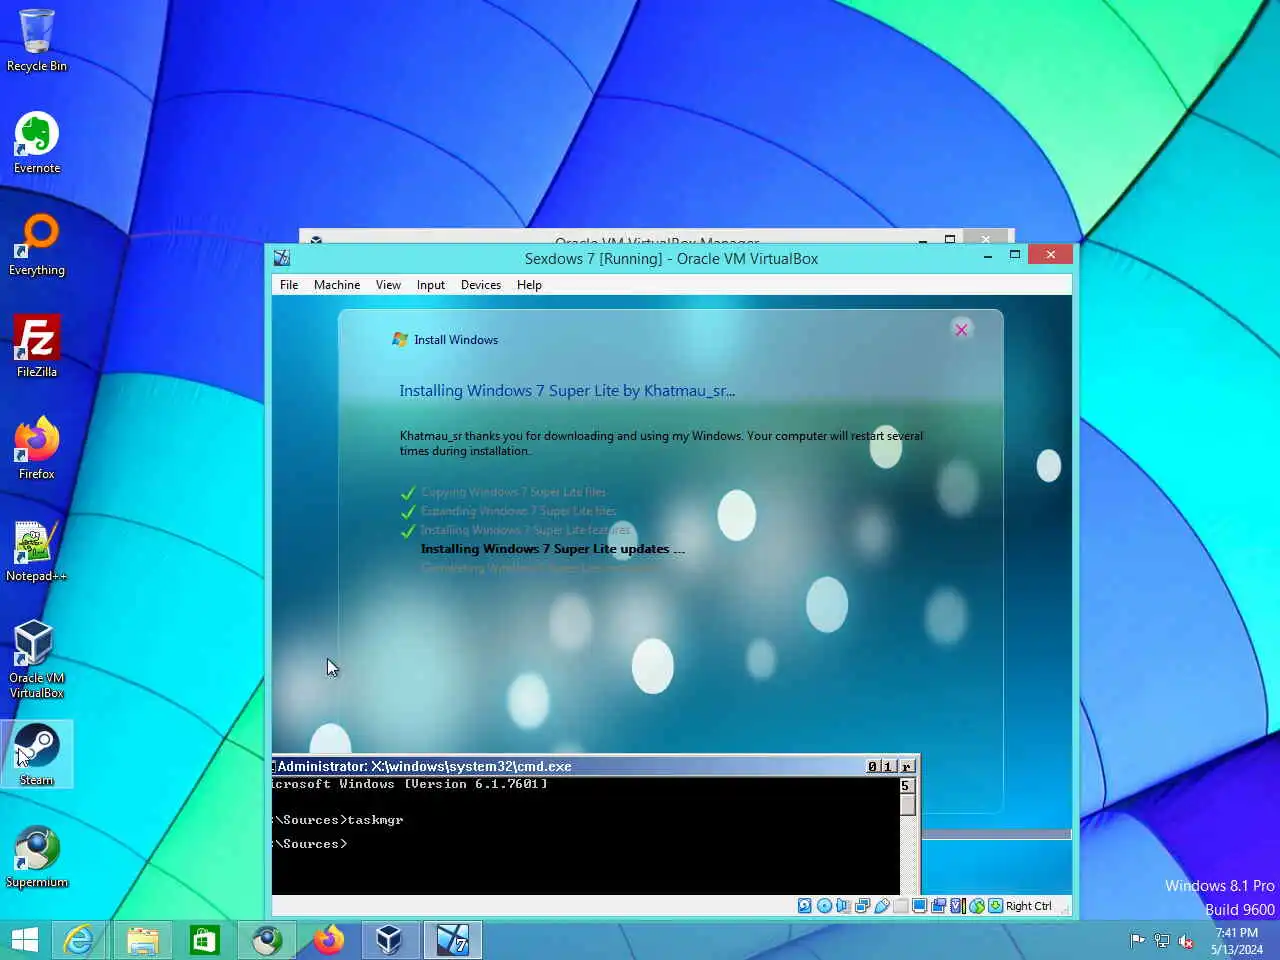Open Internet Explorer from the taskbar
This screenshot has height=960, width=1280.
pos(79,940)
